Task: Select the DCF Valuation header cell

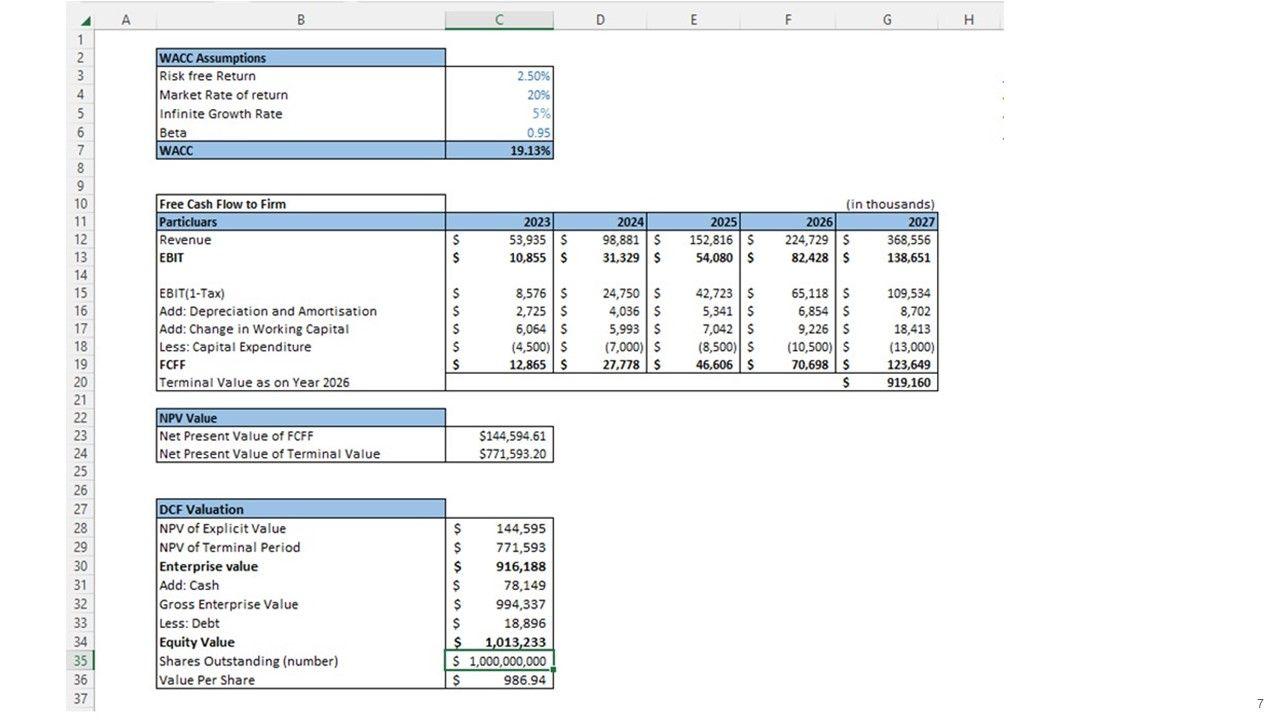Action: tap(300, 509)
